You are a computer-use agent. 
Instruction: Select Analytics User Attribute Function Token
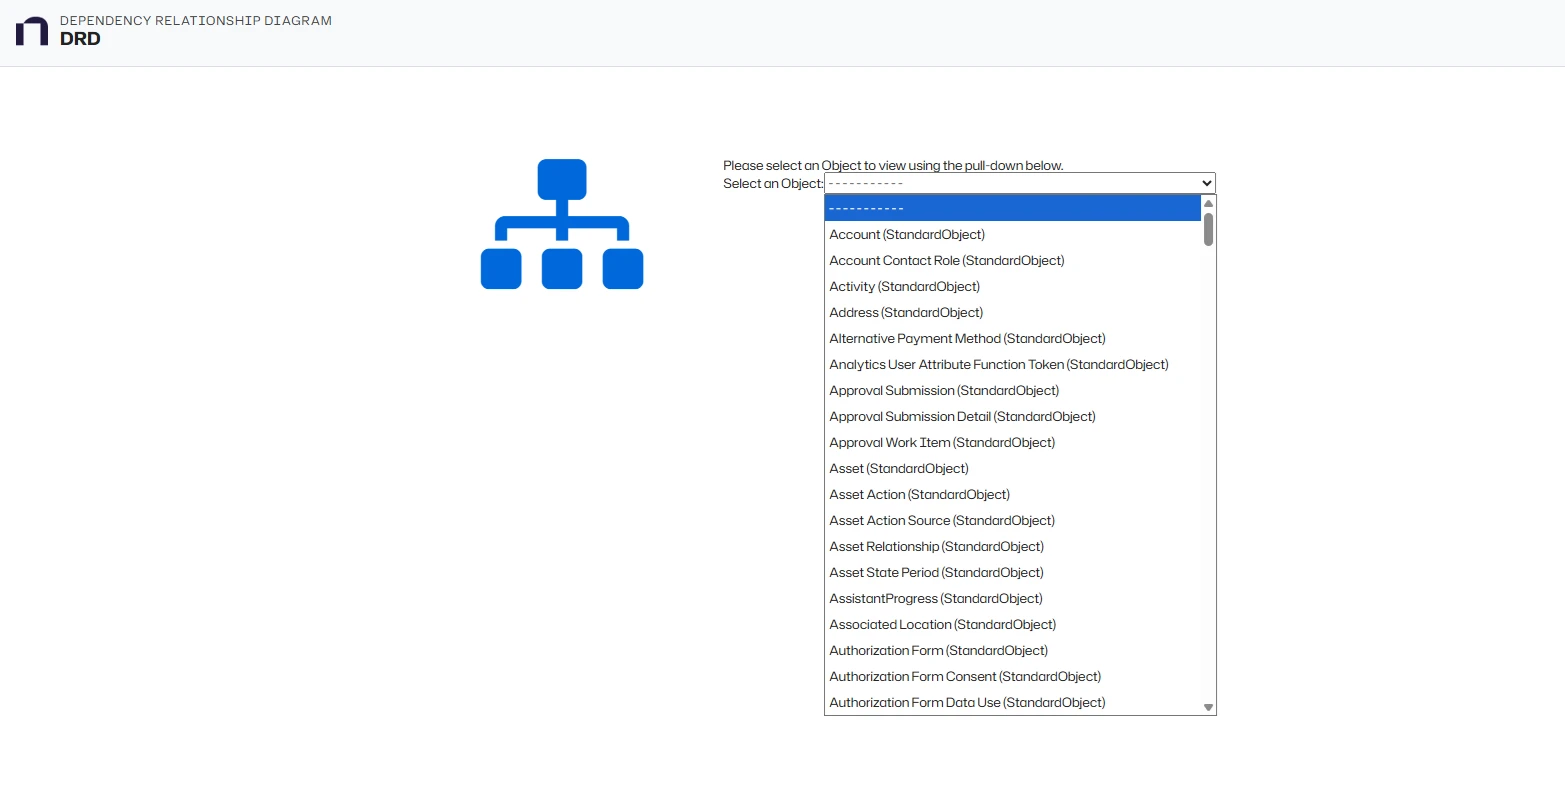[x=998, y=364]
